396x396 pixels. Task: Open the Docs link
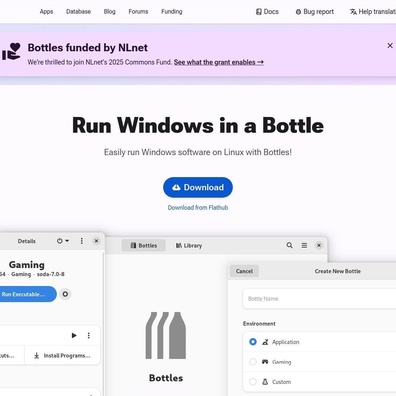click(x=267, y=12)
